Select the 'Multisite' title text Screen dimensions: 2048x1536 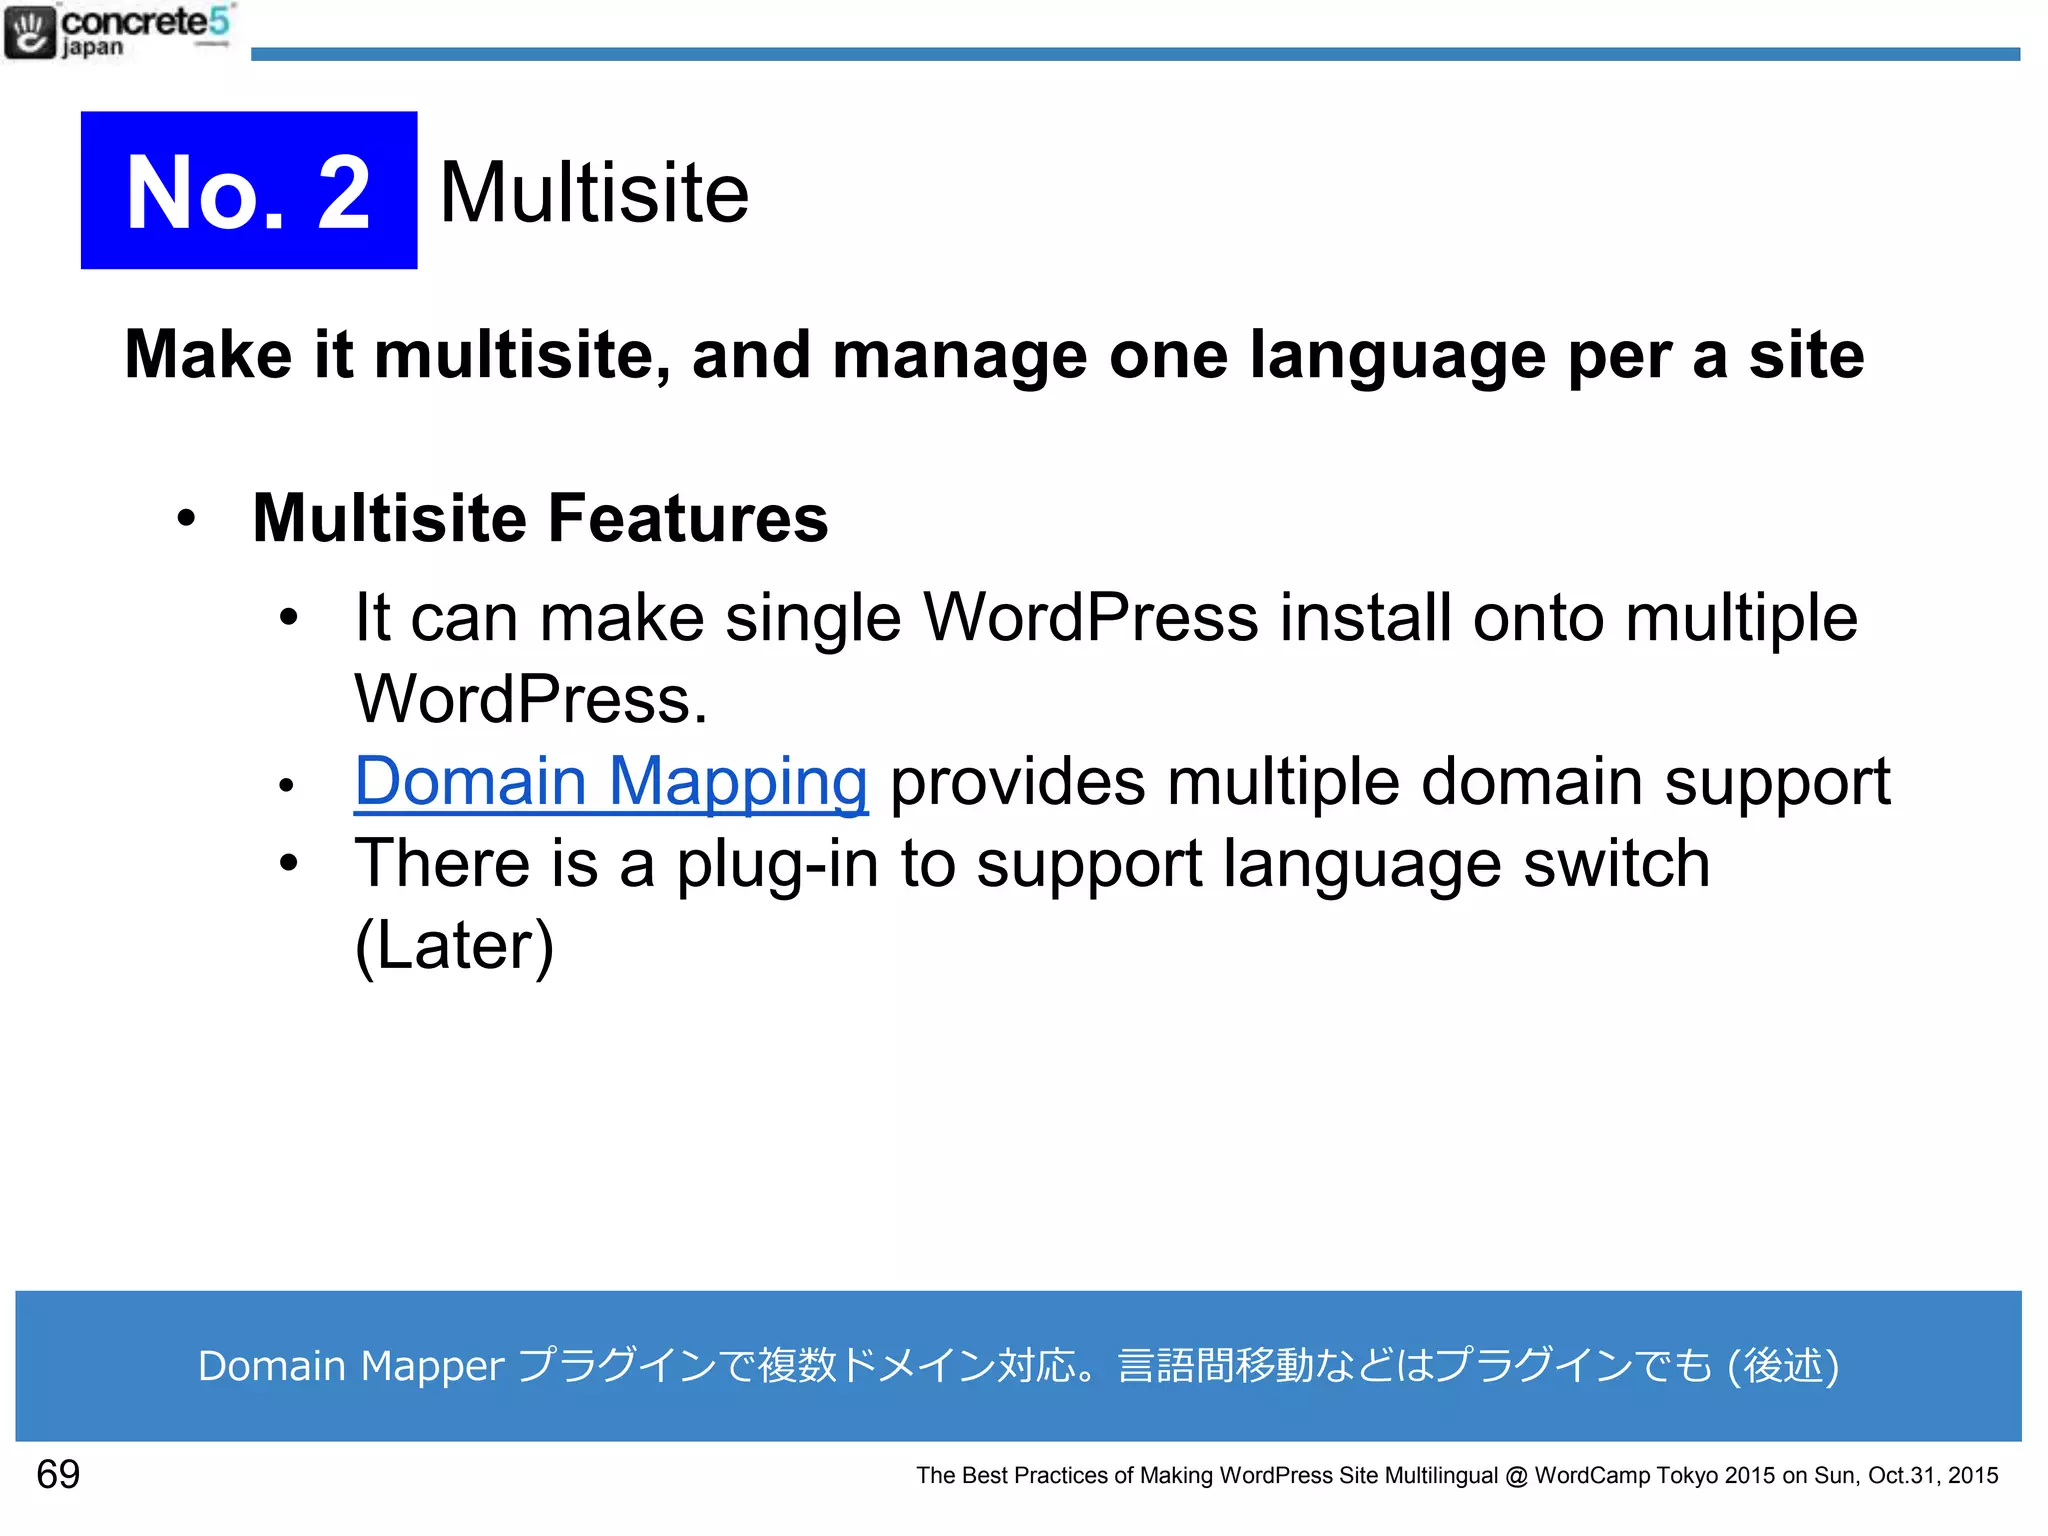pos(594,192)
